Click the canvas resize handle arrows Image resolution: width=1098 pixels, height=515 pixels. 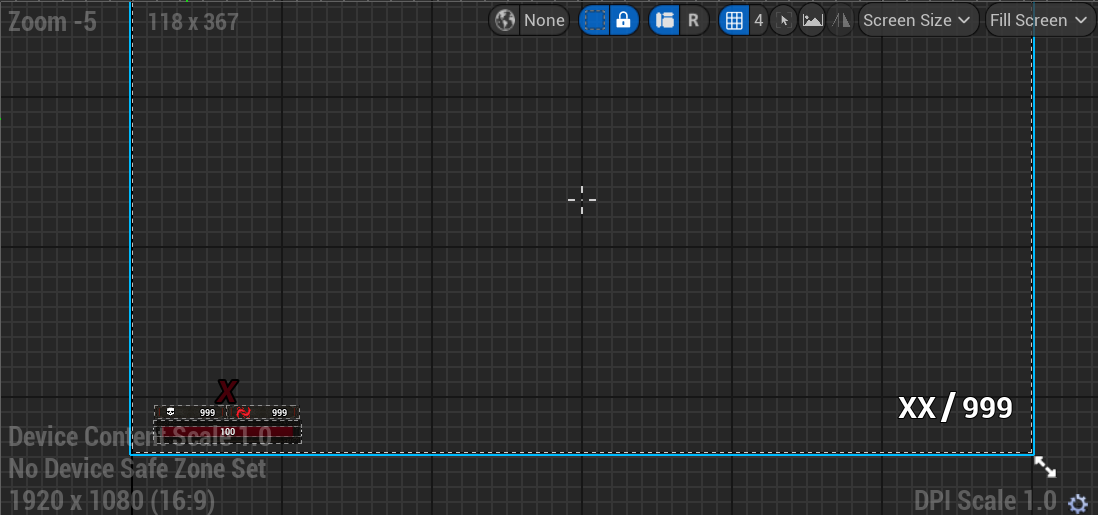(1045, 467)
